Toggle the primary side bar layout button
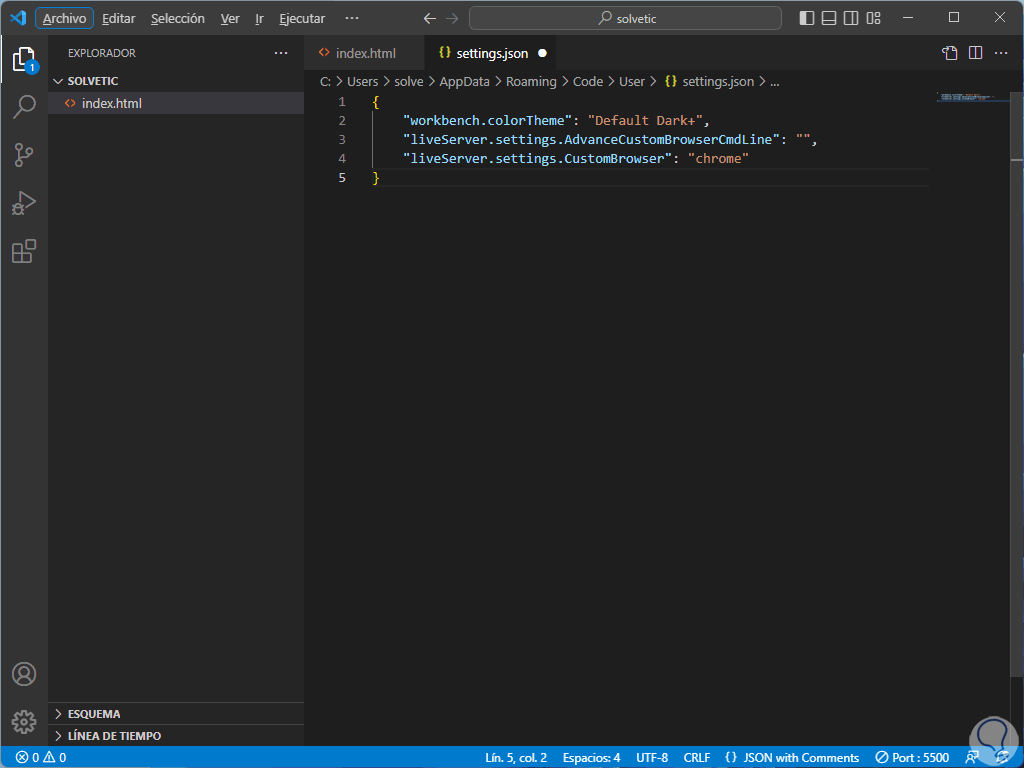The width and height of the screenshot is (1024, 768). [x=807, y=18]
